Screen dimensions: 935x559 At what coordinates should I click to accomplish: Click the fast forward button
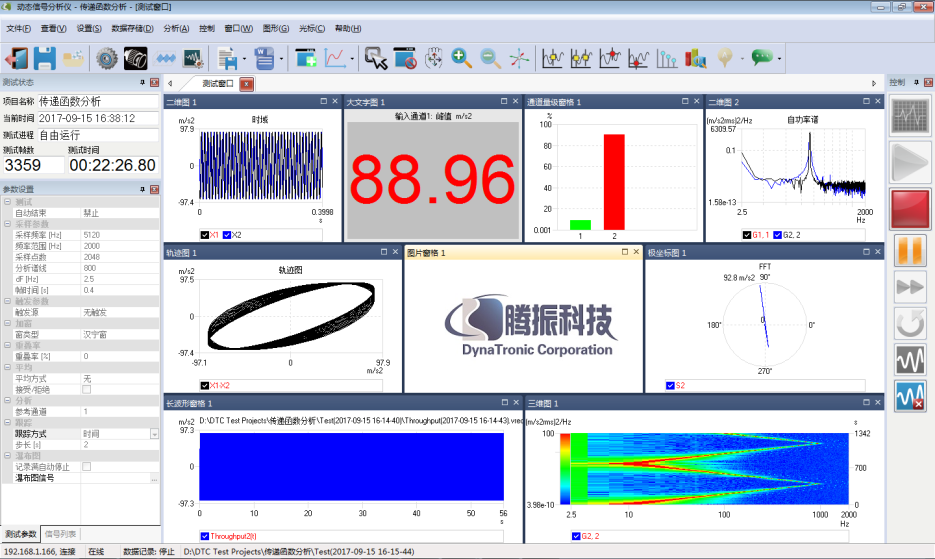(910, 288)
